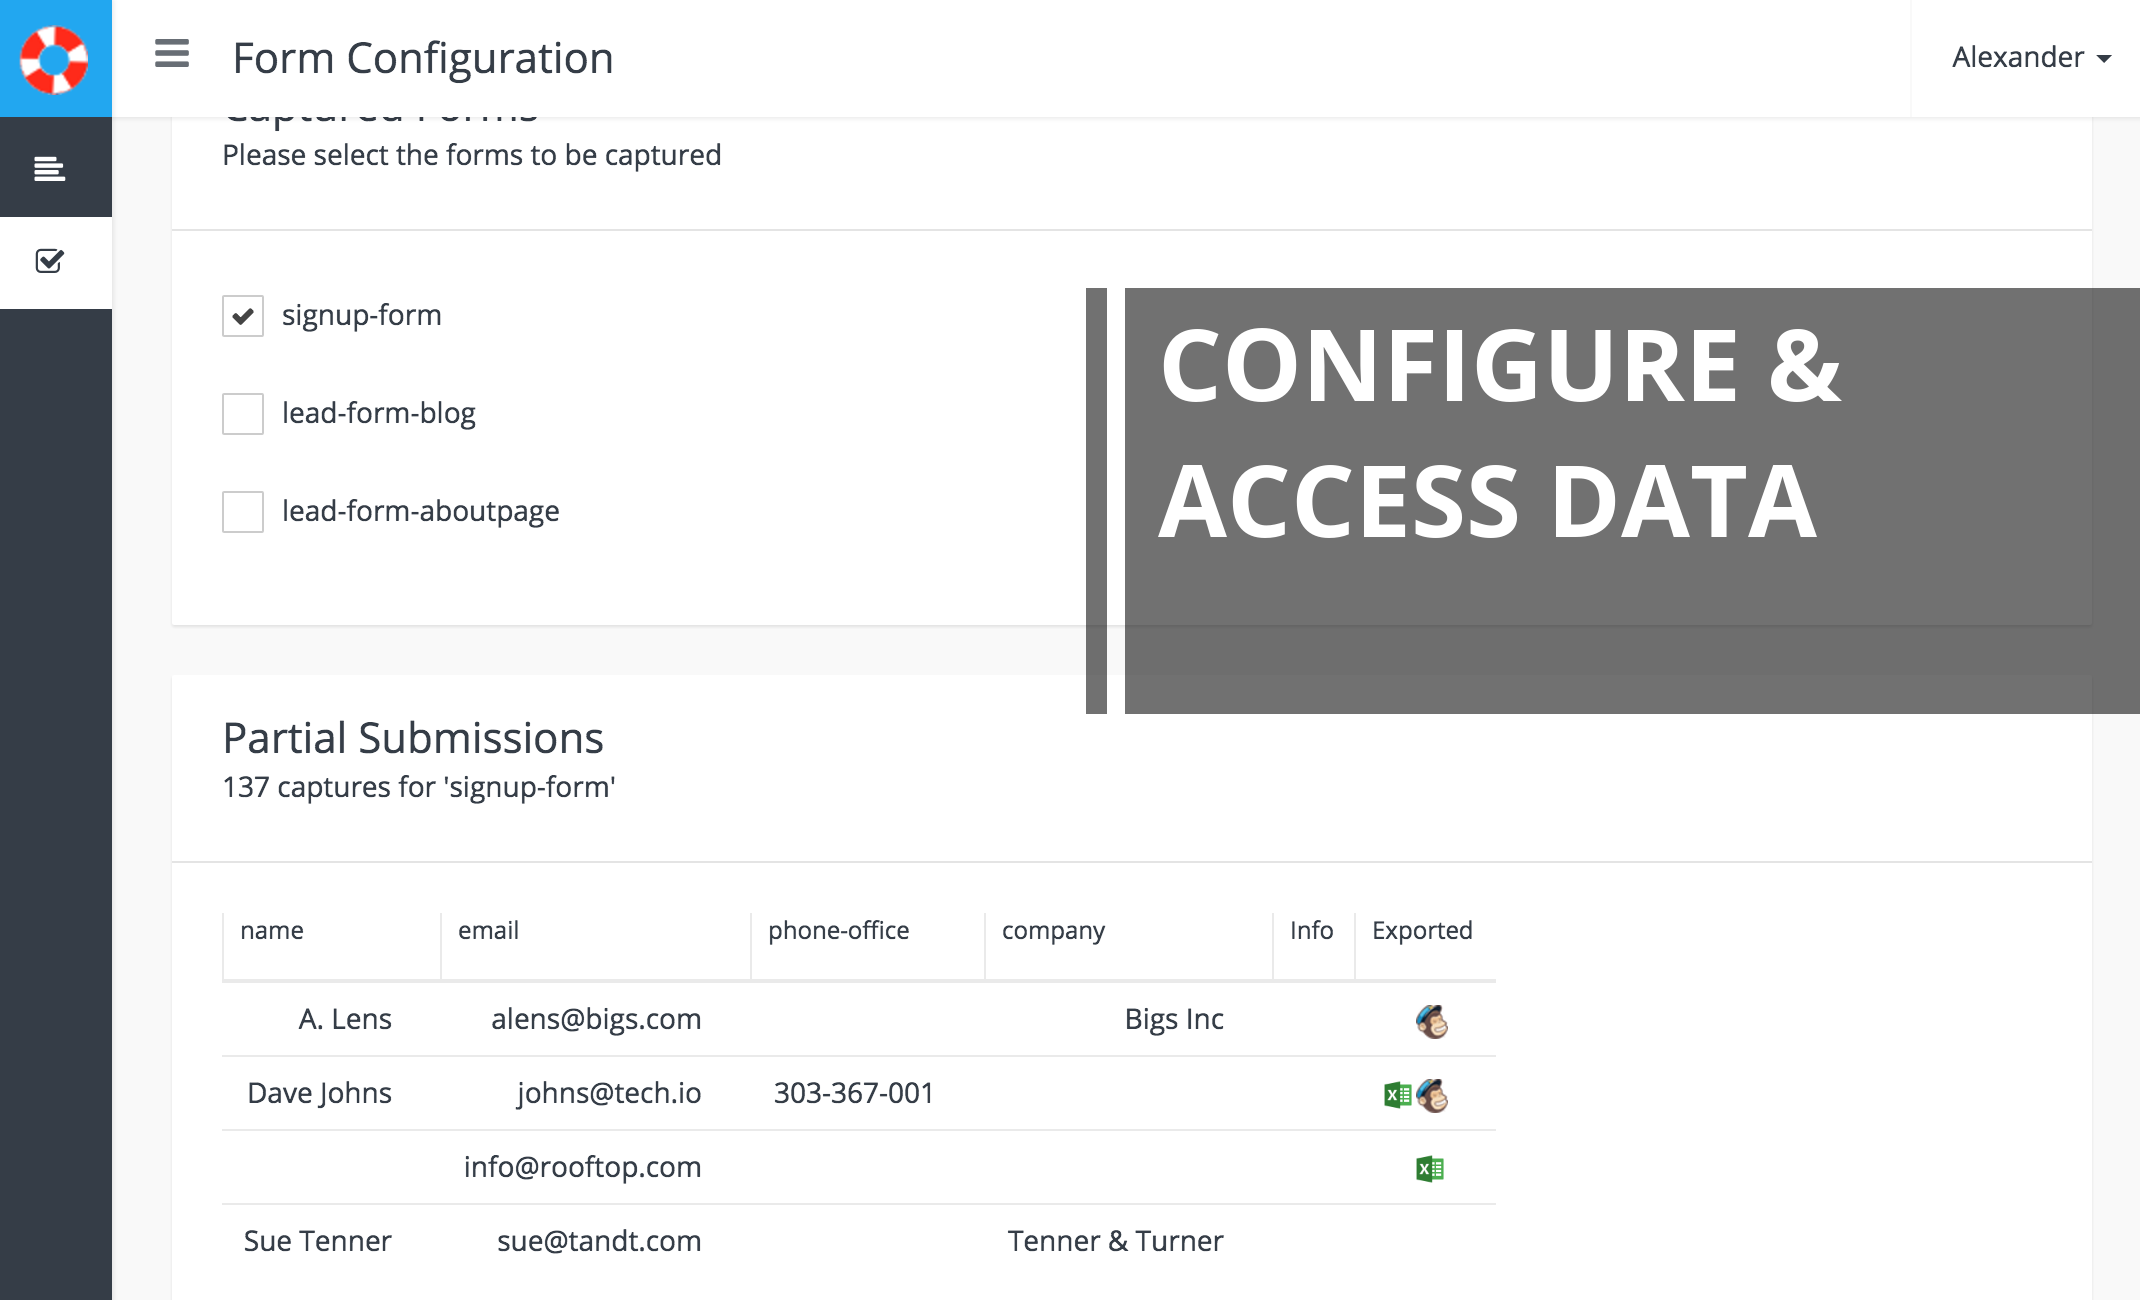
Task: Click Excel icon in Dave Johns row
Action: pos(1397,1095)
